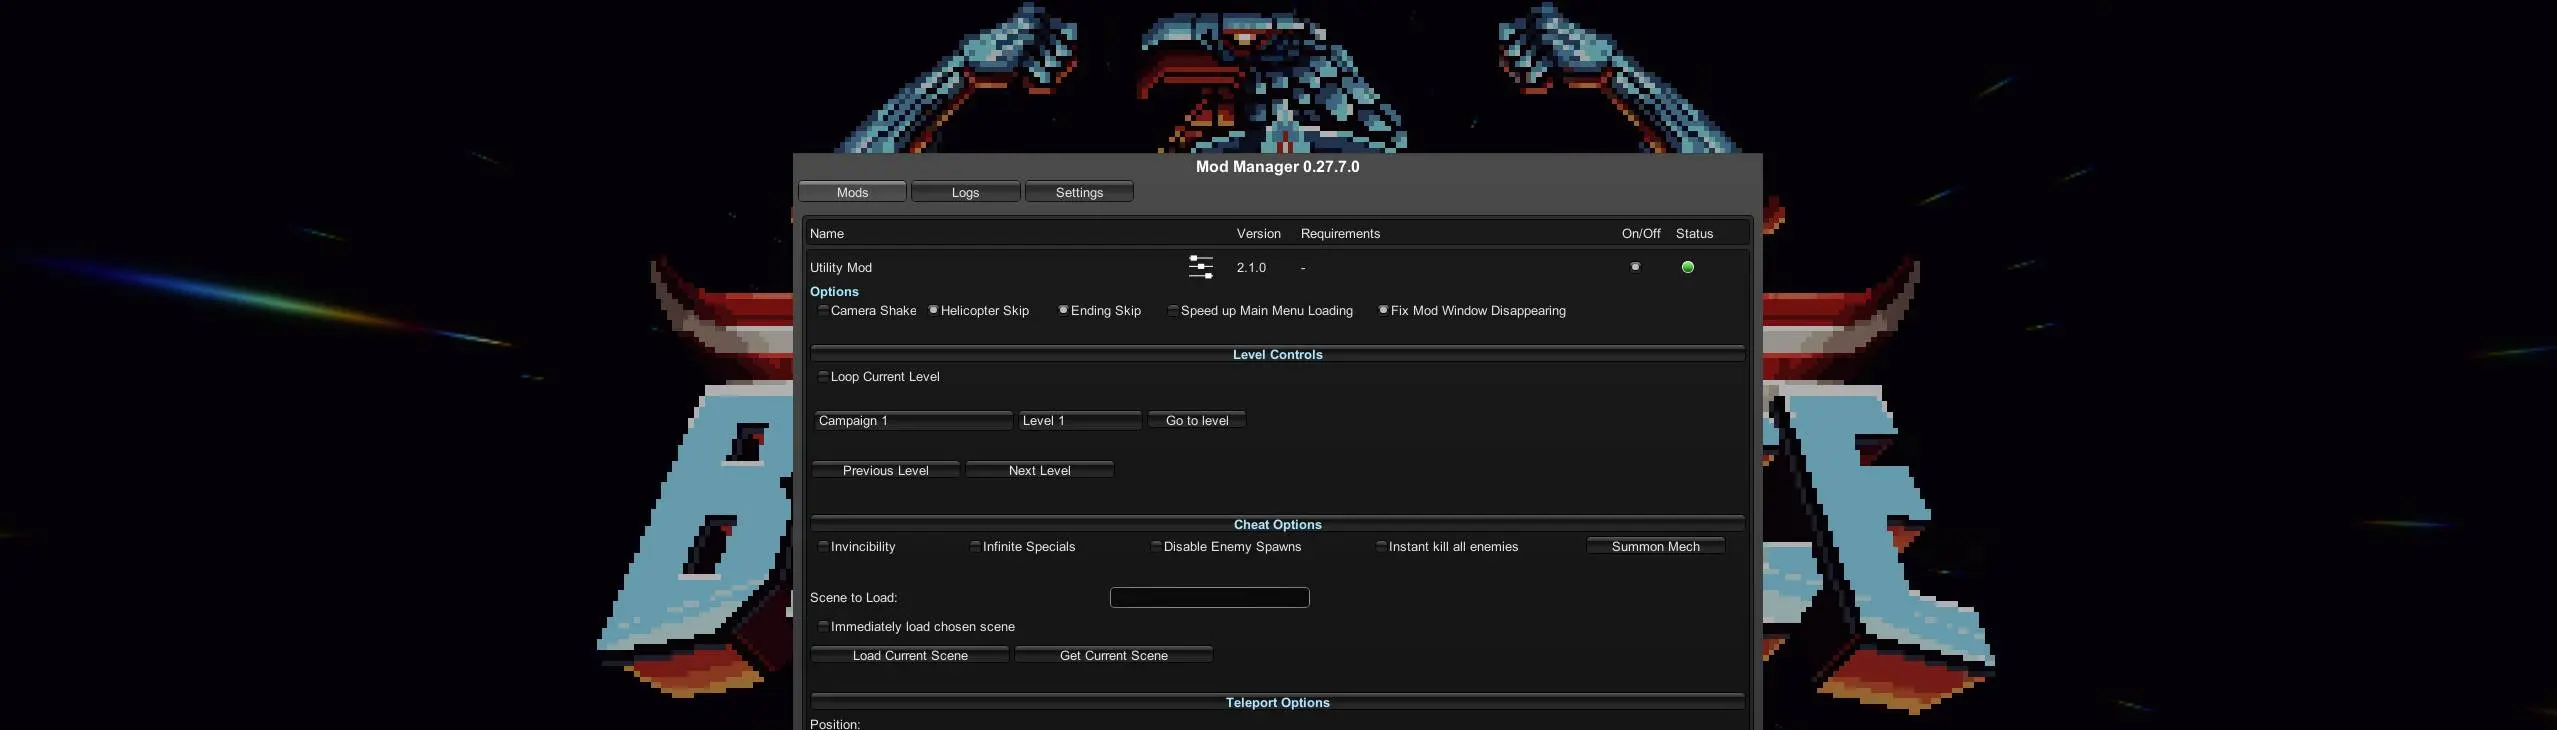Screen dimensions: 2557x730
Task: Click the Level Controls section header
Action: coord(1278,354)
